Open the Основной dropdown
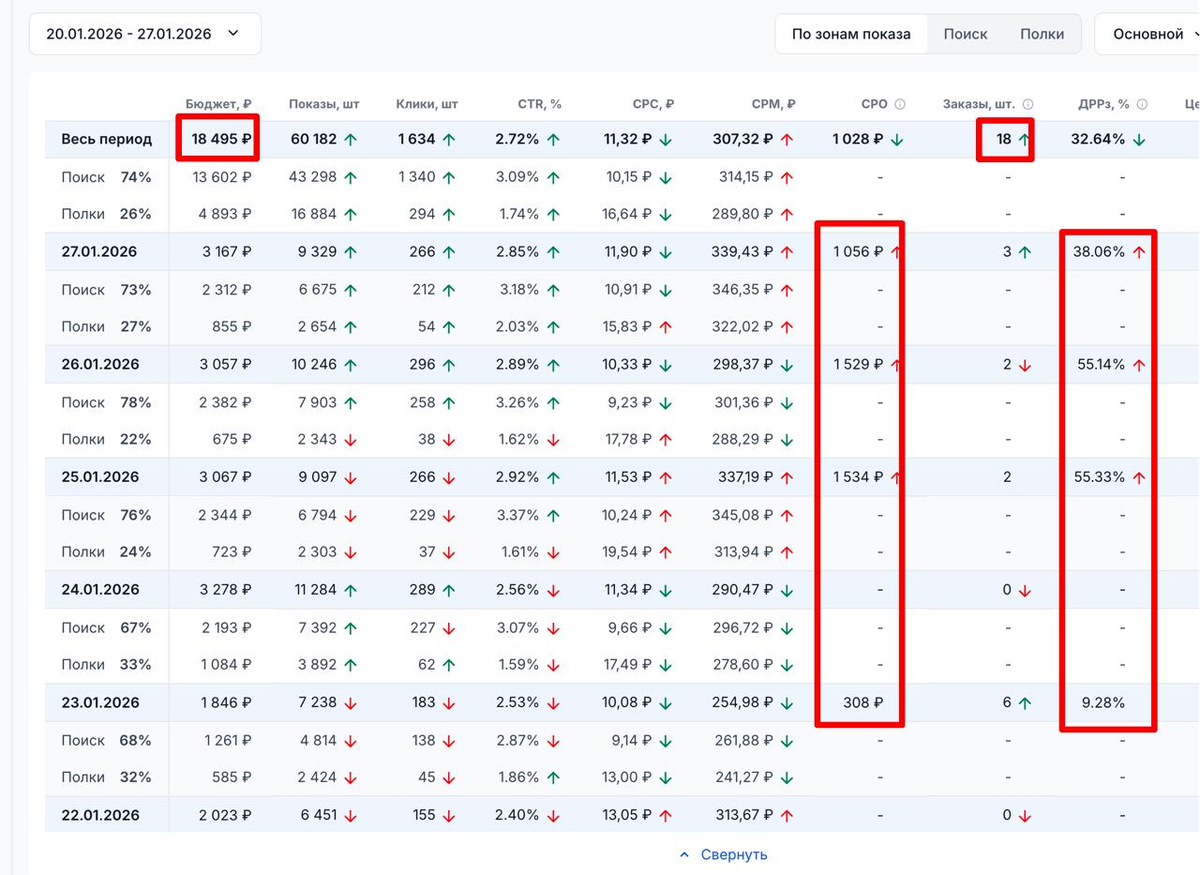This screenshot has width=1200, height=875. tap(1147, 34)
